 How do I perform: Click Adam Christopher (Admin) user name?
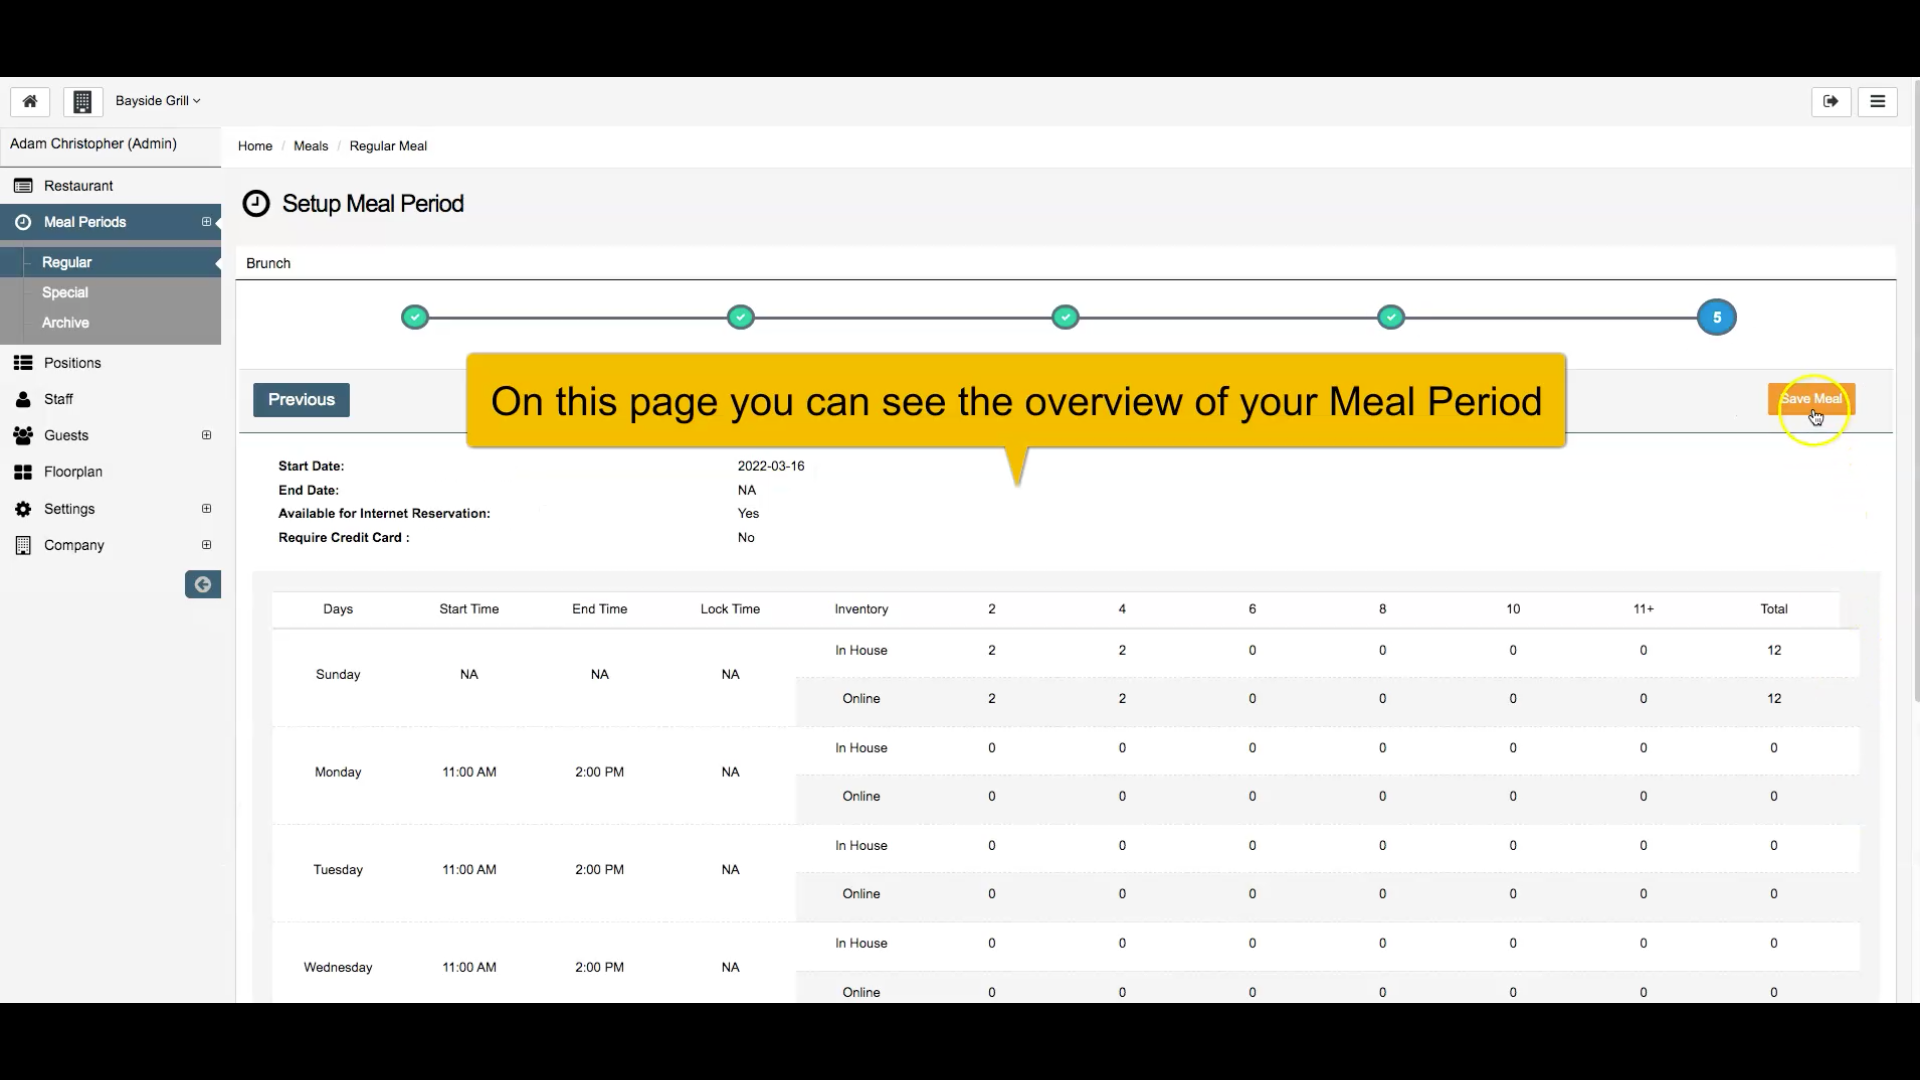pos(93,144)
